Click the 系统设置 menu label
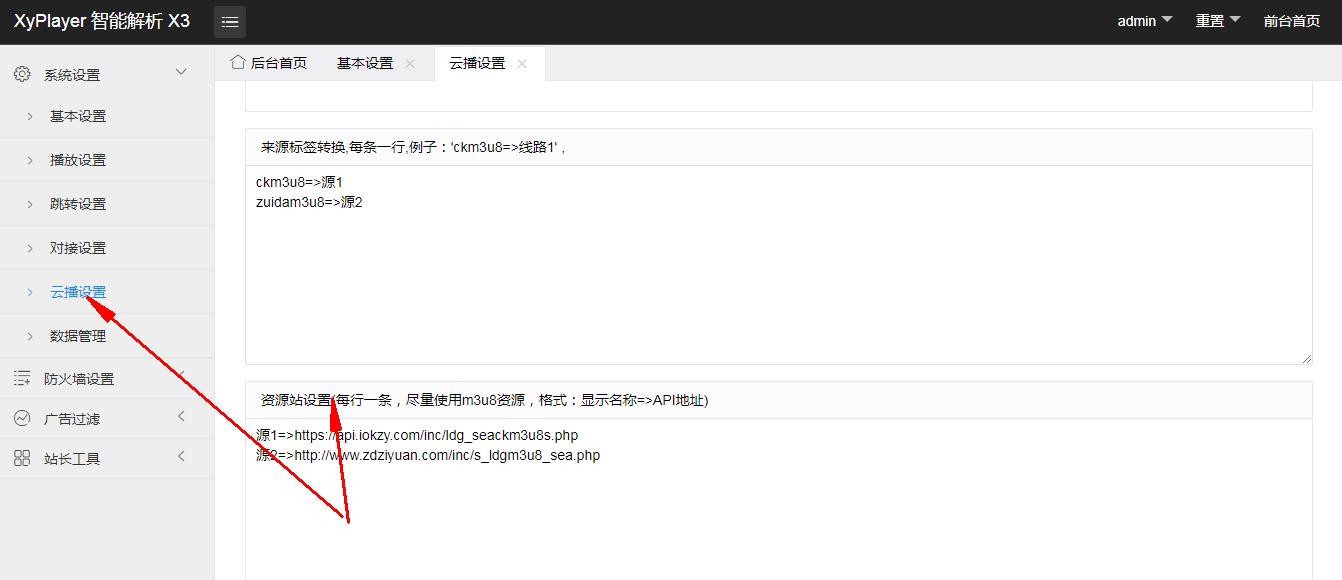The image size is (1342, 580). pyautogui.click(x=72, y=75)
